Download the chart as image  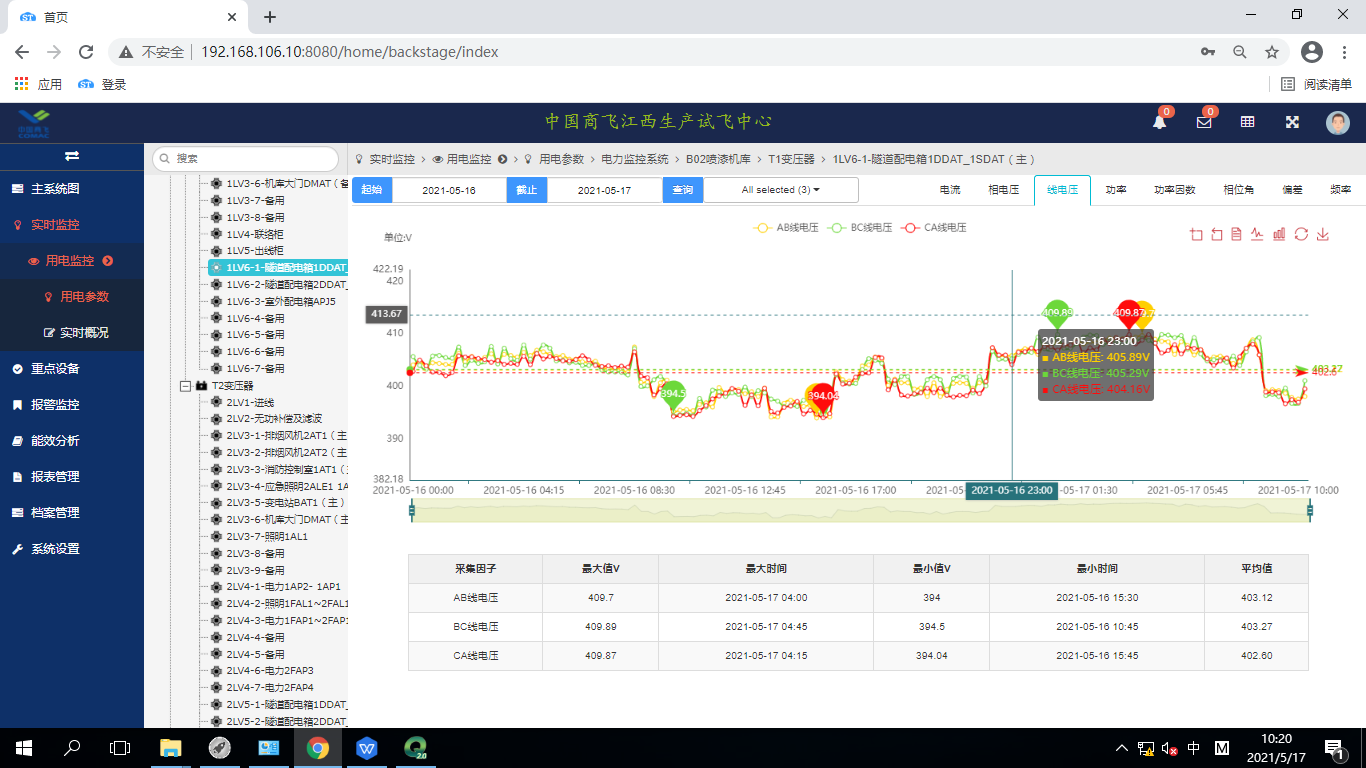(x=1323, y=234)
